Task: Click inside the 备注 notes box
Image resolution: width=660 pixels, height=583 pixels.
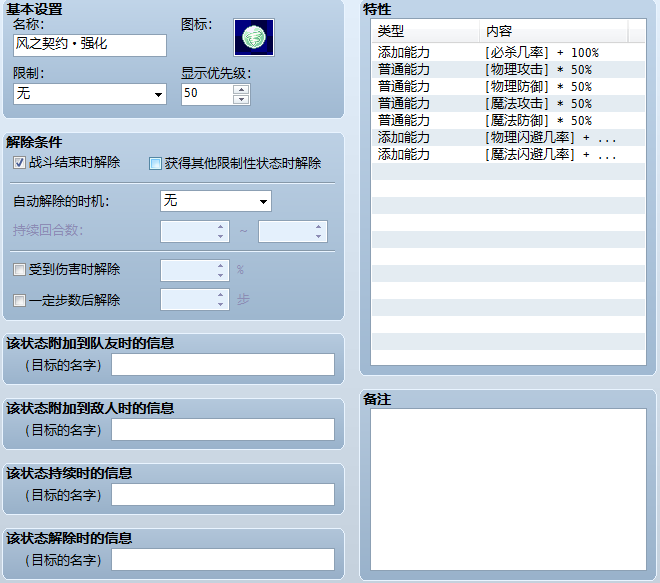Action: (508, 489)
